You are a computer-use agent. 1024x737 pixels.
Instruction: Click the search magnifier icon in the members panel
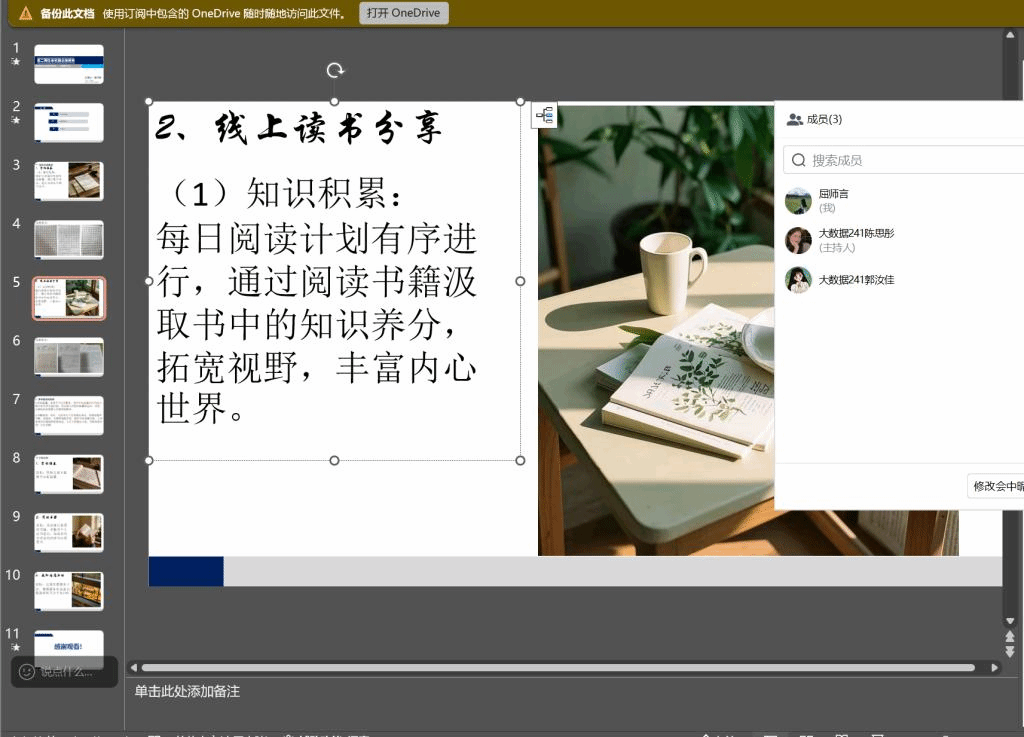[x=799, y=160]
